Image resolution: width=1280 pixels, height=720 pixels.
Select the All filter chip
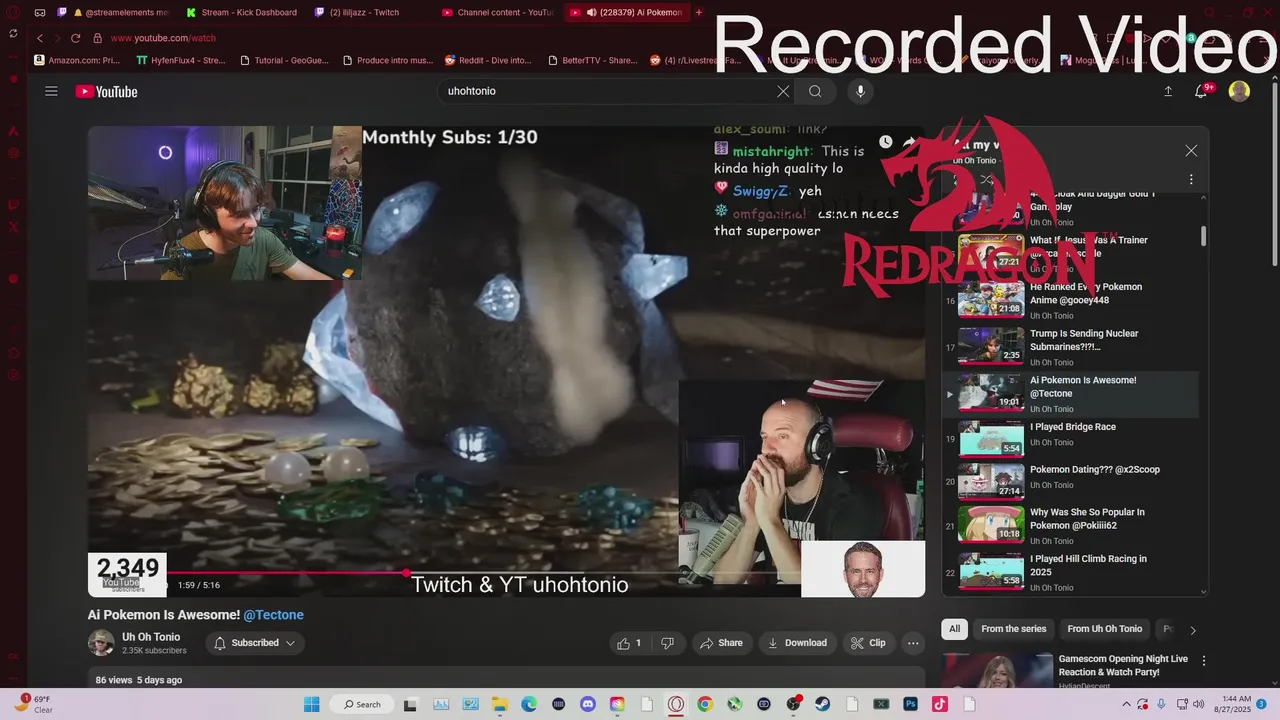coord(955,629)
